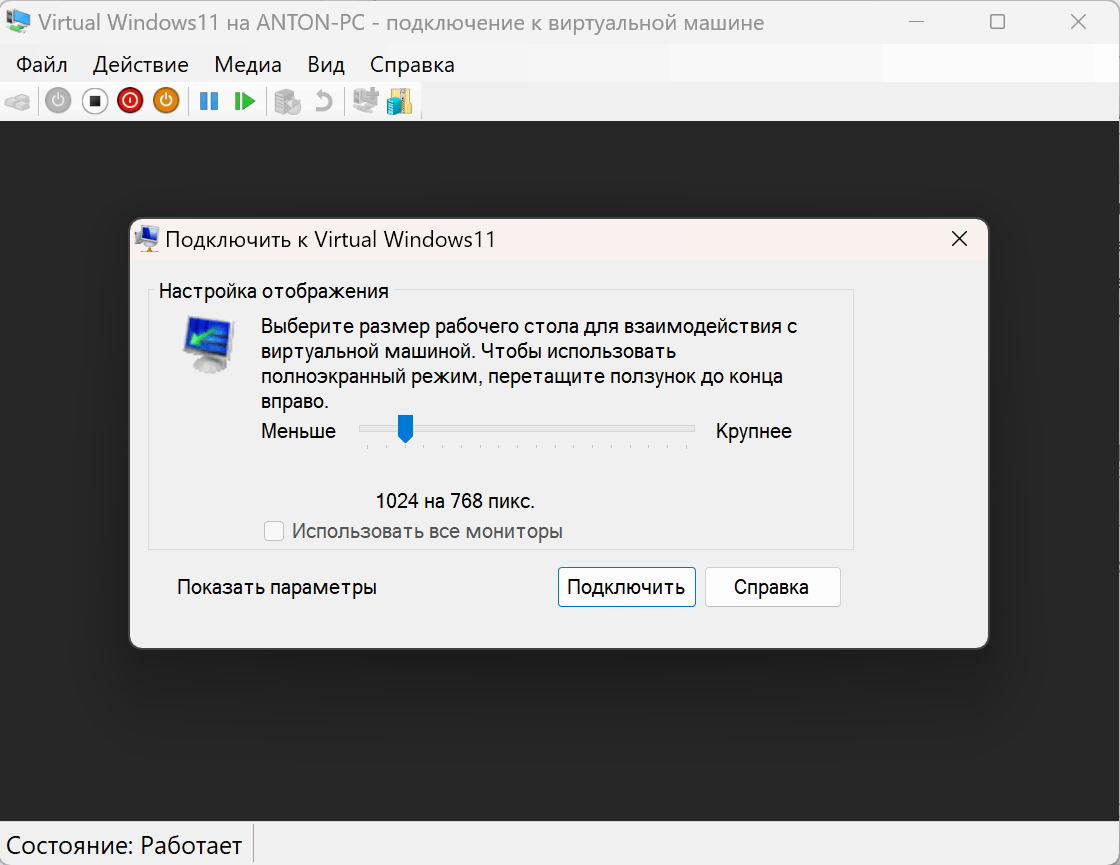The height and width of the screenshot is (865, 1120).
Task: Click the Крупнее label
Action: tap(754, 431)
